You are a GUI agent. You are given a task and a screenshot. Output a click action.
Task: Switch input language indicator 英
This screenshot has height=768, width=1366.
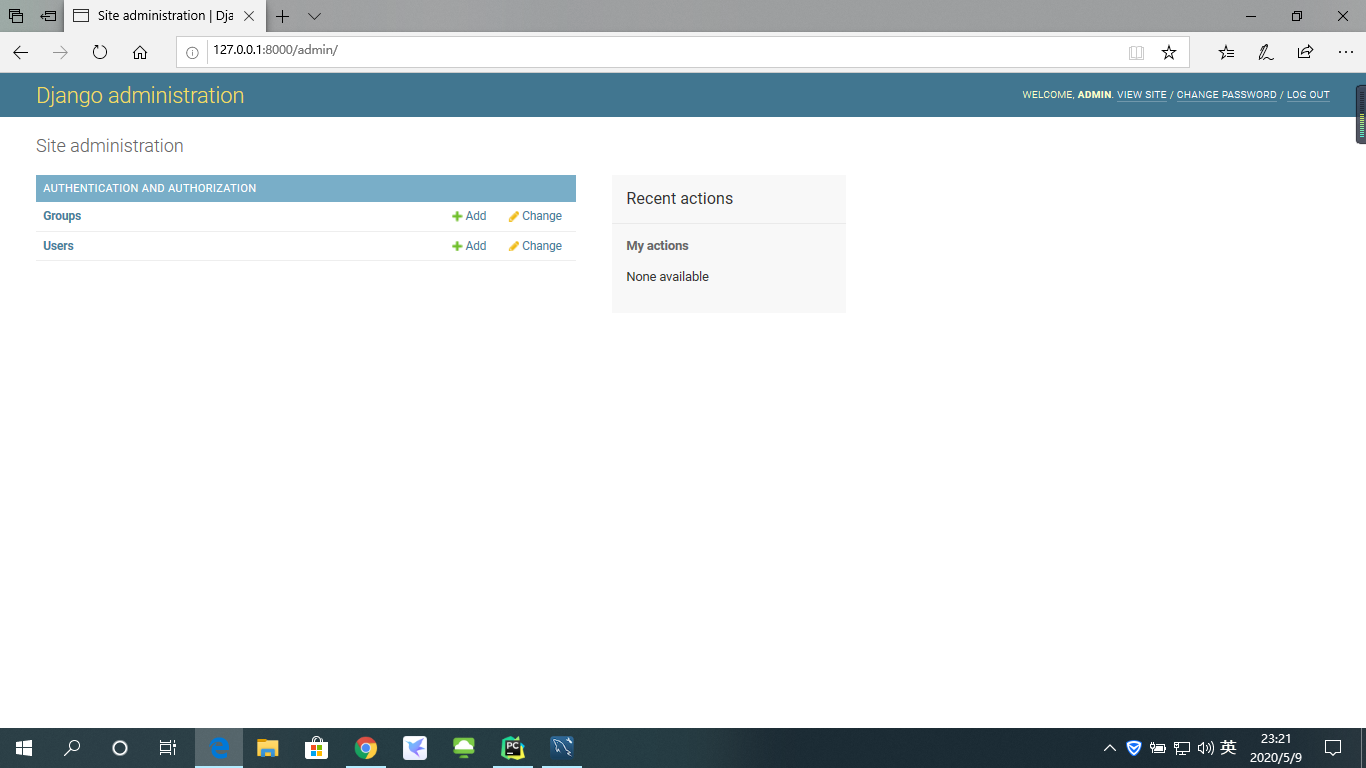point(1228,748)
